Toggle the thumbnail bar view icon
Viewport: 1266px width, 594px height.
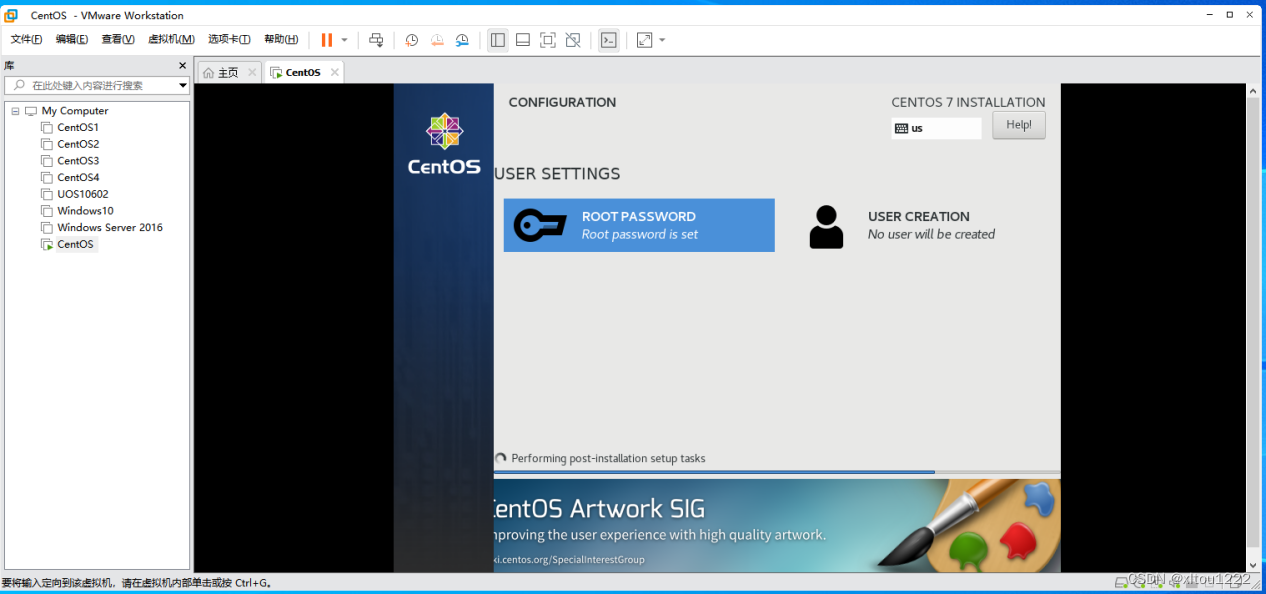(522, 40)
